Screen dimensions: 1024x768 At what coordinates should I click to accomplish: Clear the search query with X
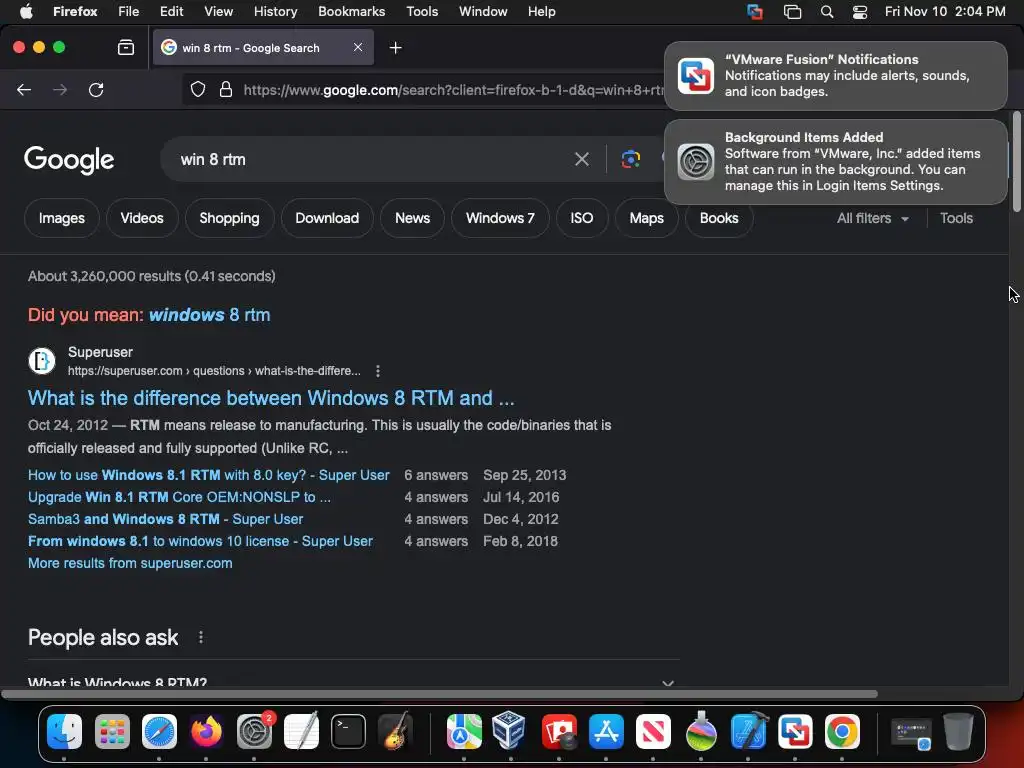pyautogui.click(x=581, y=159)
